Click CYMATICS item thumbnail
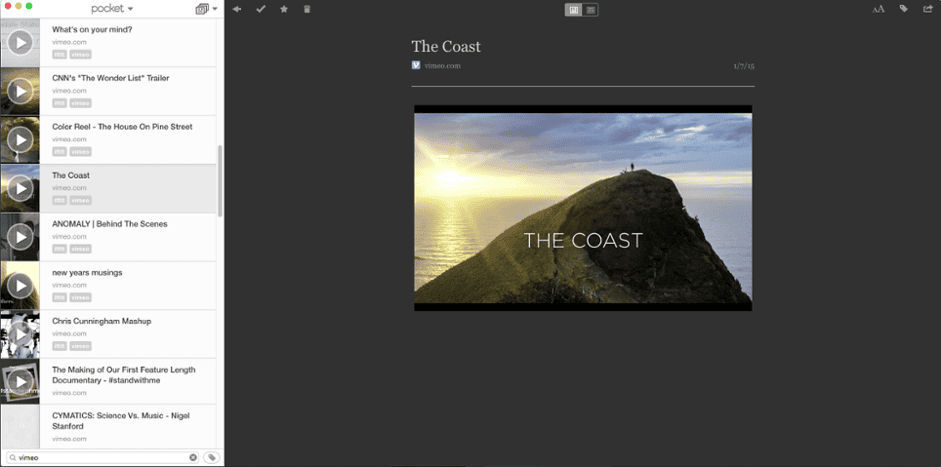The height and width of the screenshot is (467, 941). (x=20, y=426)
